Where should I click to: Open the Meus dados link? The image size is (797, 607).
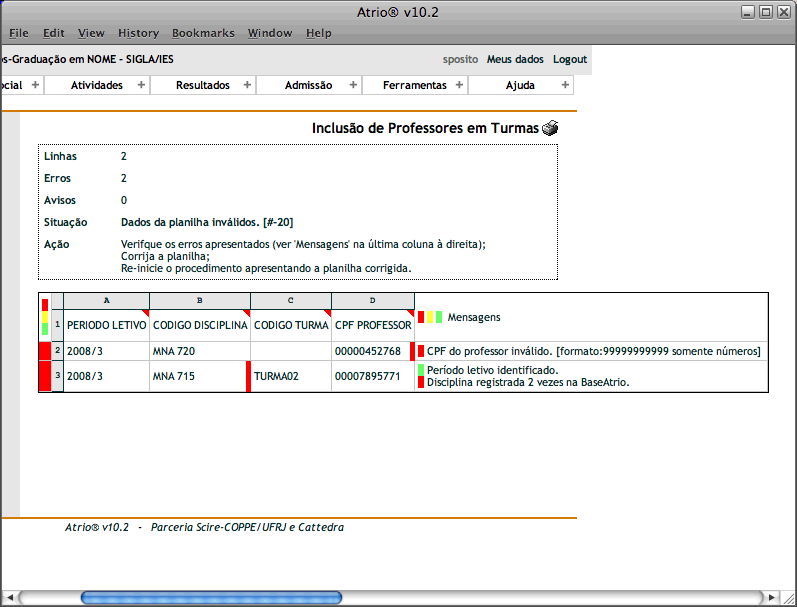pos(515,59)
